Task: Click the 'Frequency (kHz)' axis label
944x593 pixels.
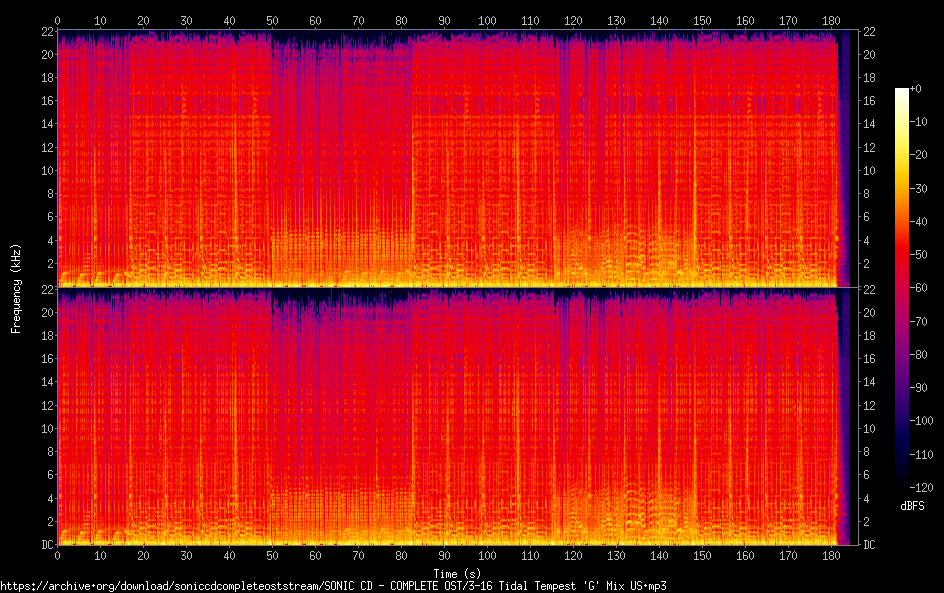Action: click(16, 288)
